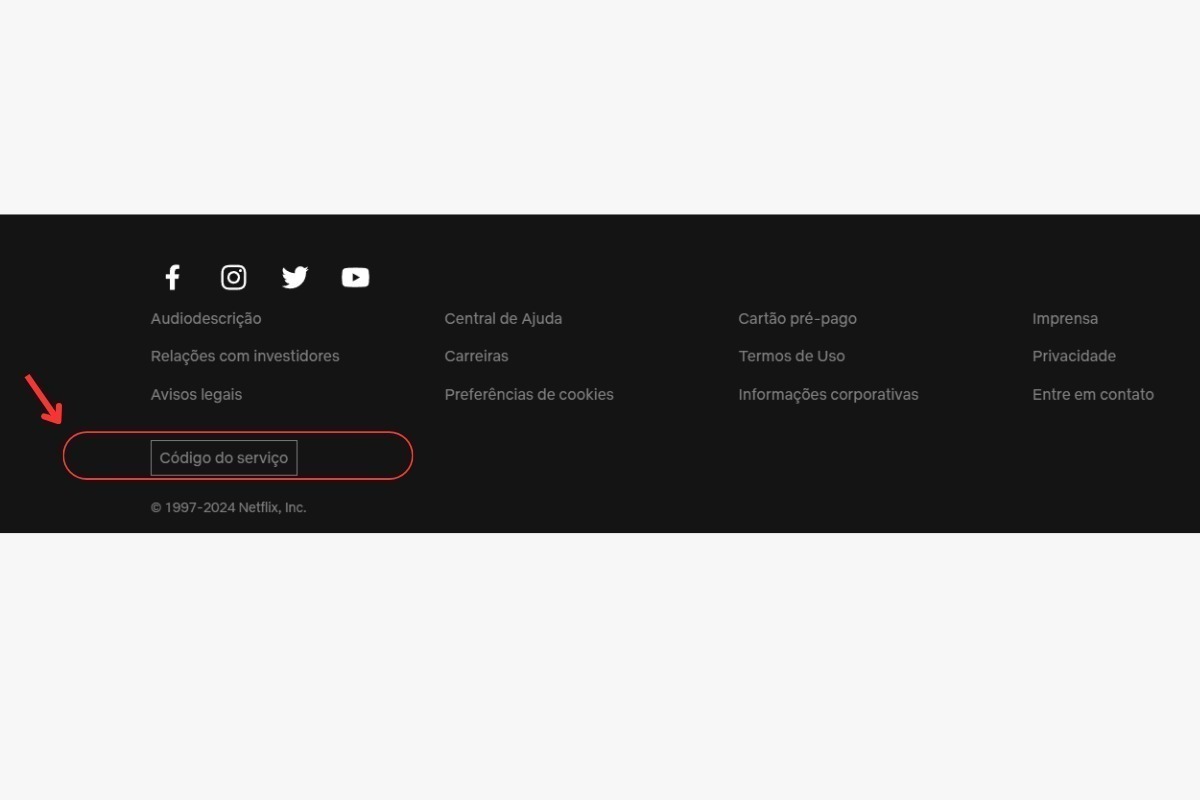Image resolution: width=1200 pixels, height=800 pixels.
Task: Click the Twitter bird icon
Action: (294, 277)
